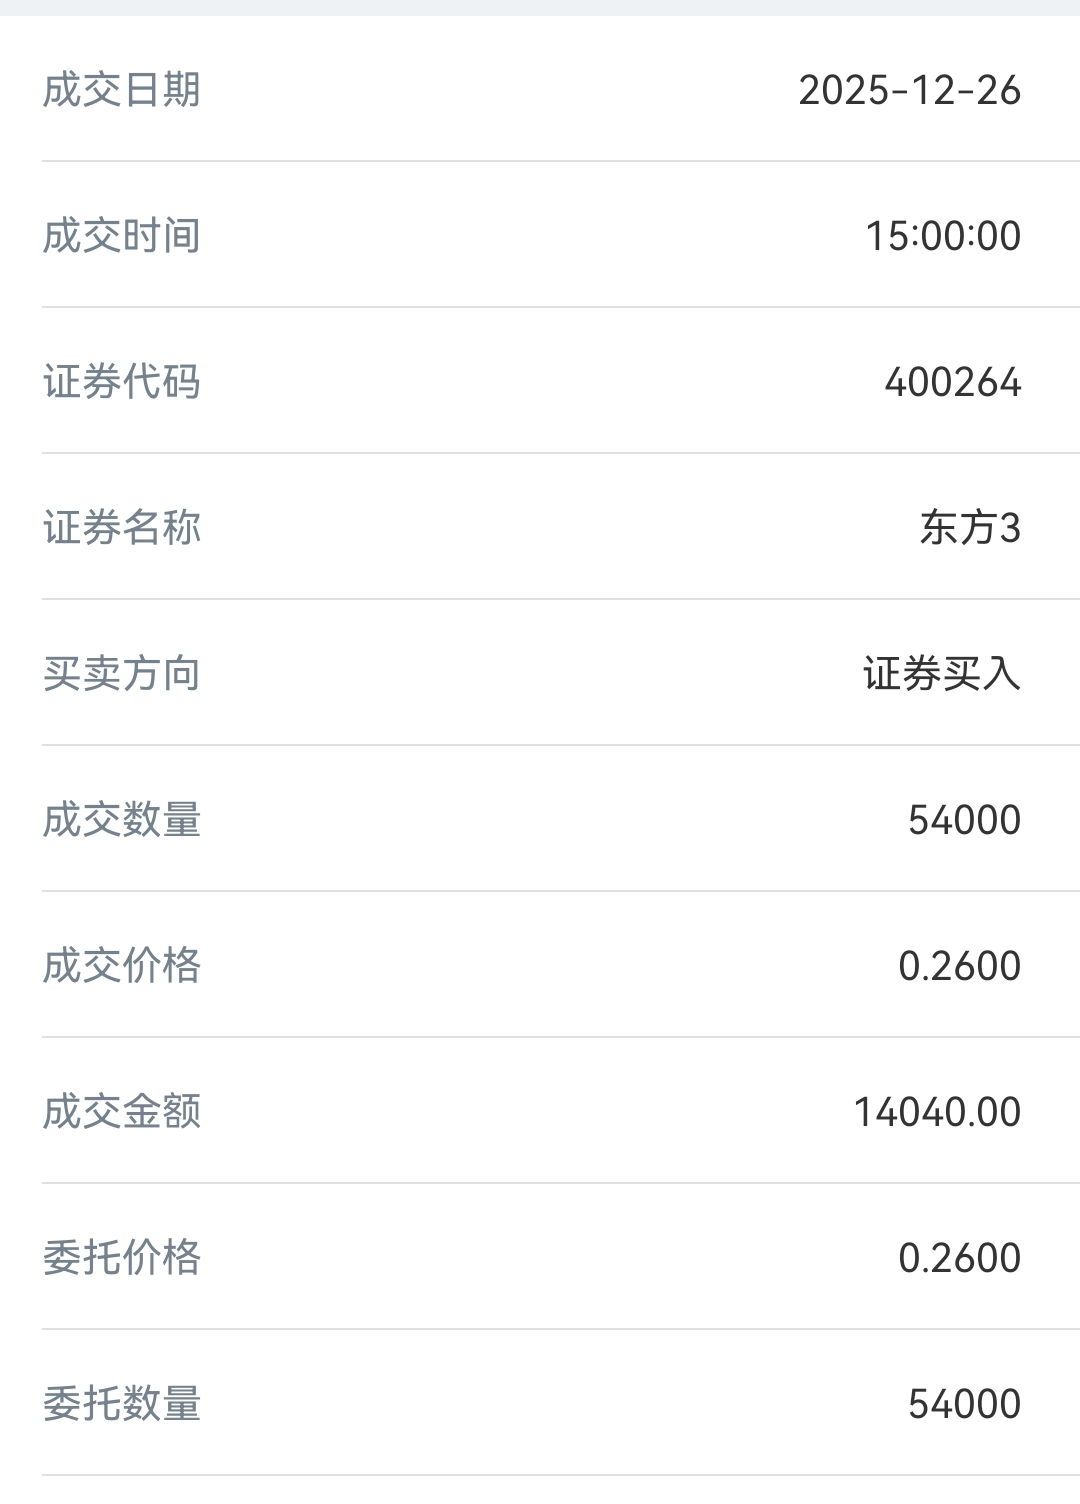Select the 成交日期 label

(121, 90)
